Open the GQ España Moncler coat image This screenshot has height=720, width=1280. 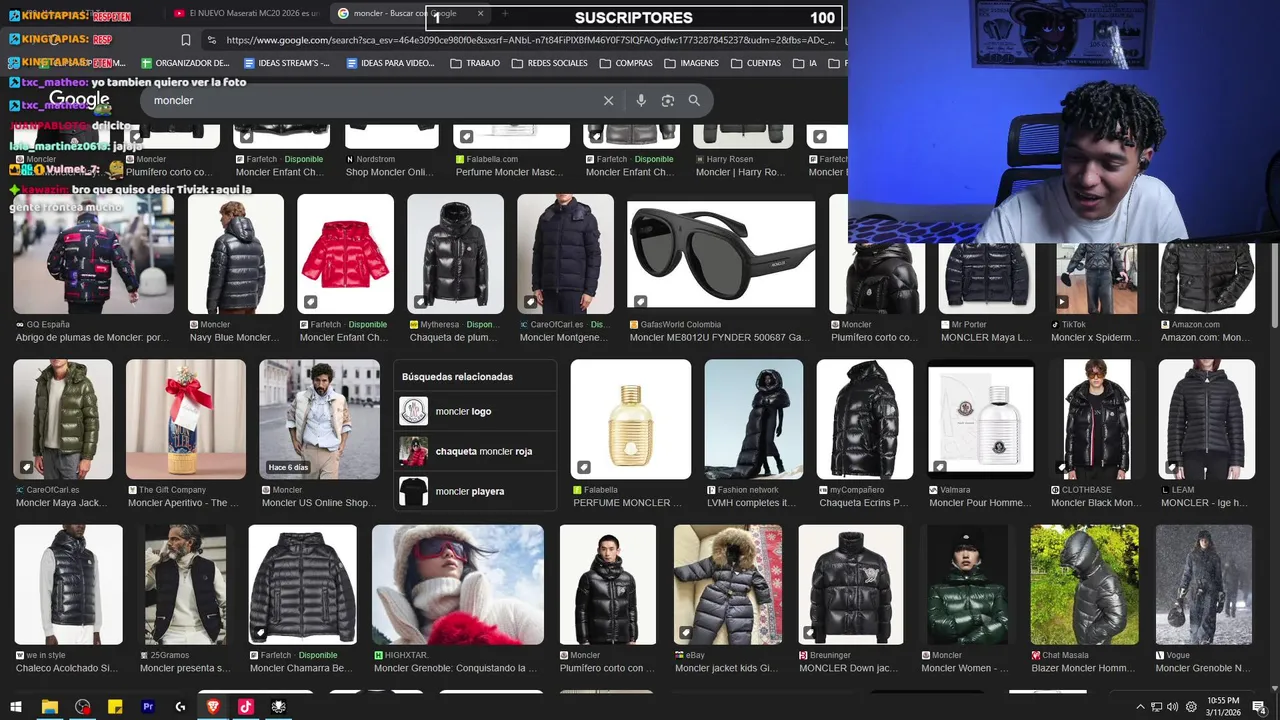pyautogui.click(x=93, y=254)
